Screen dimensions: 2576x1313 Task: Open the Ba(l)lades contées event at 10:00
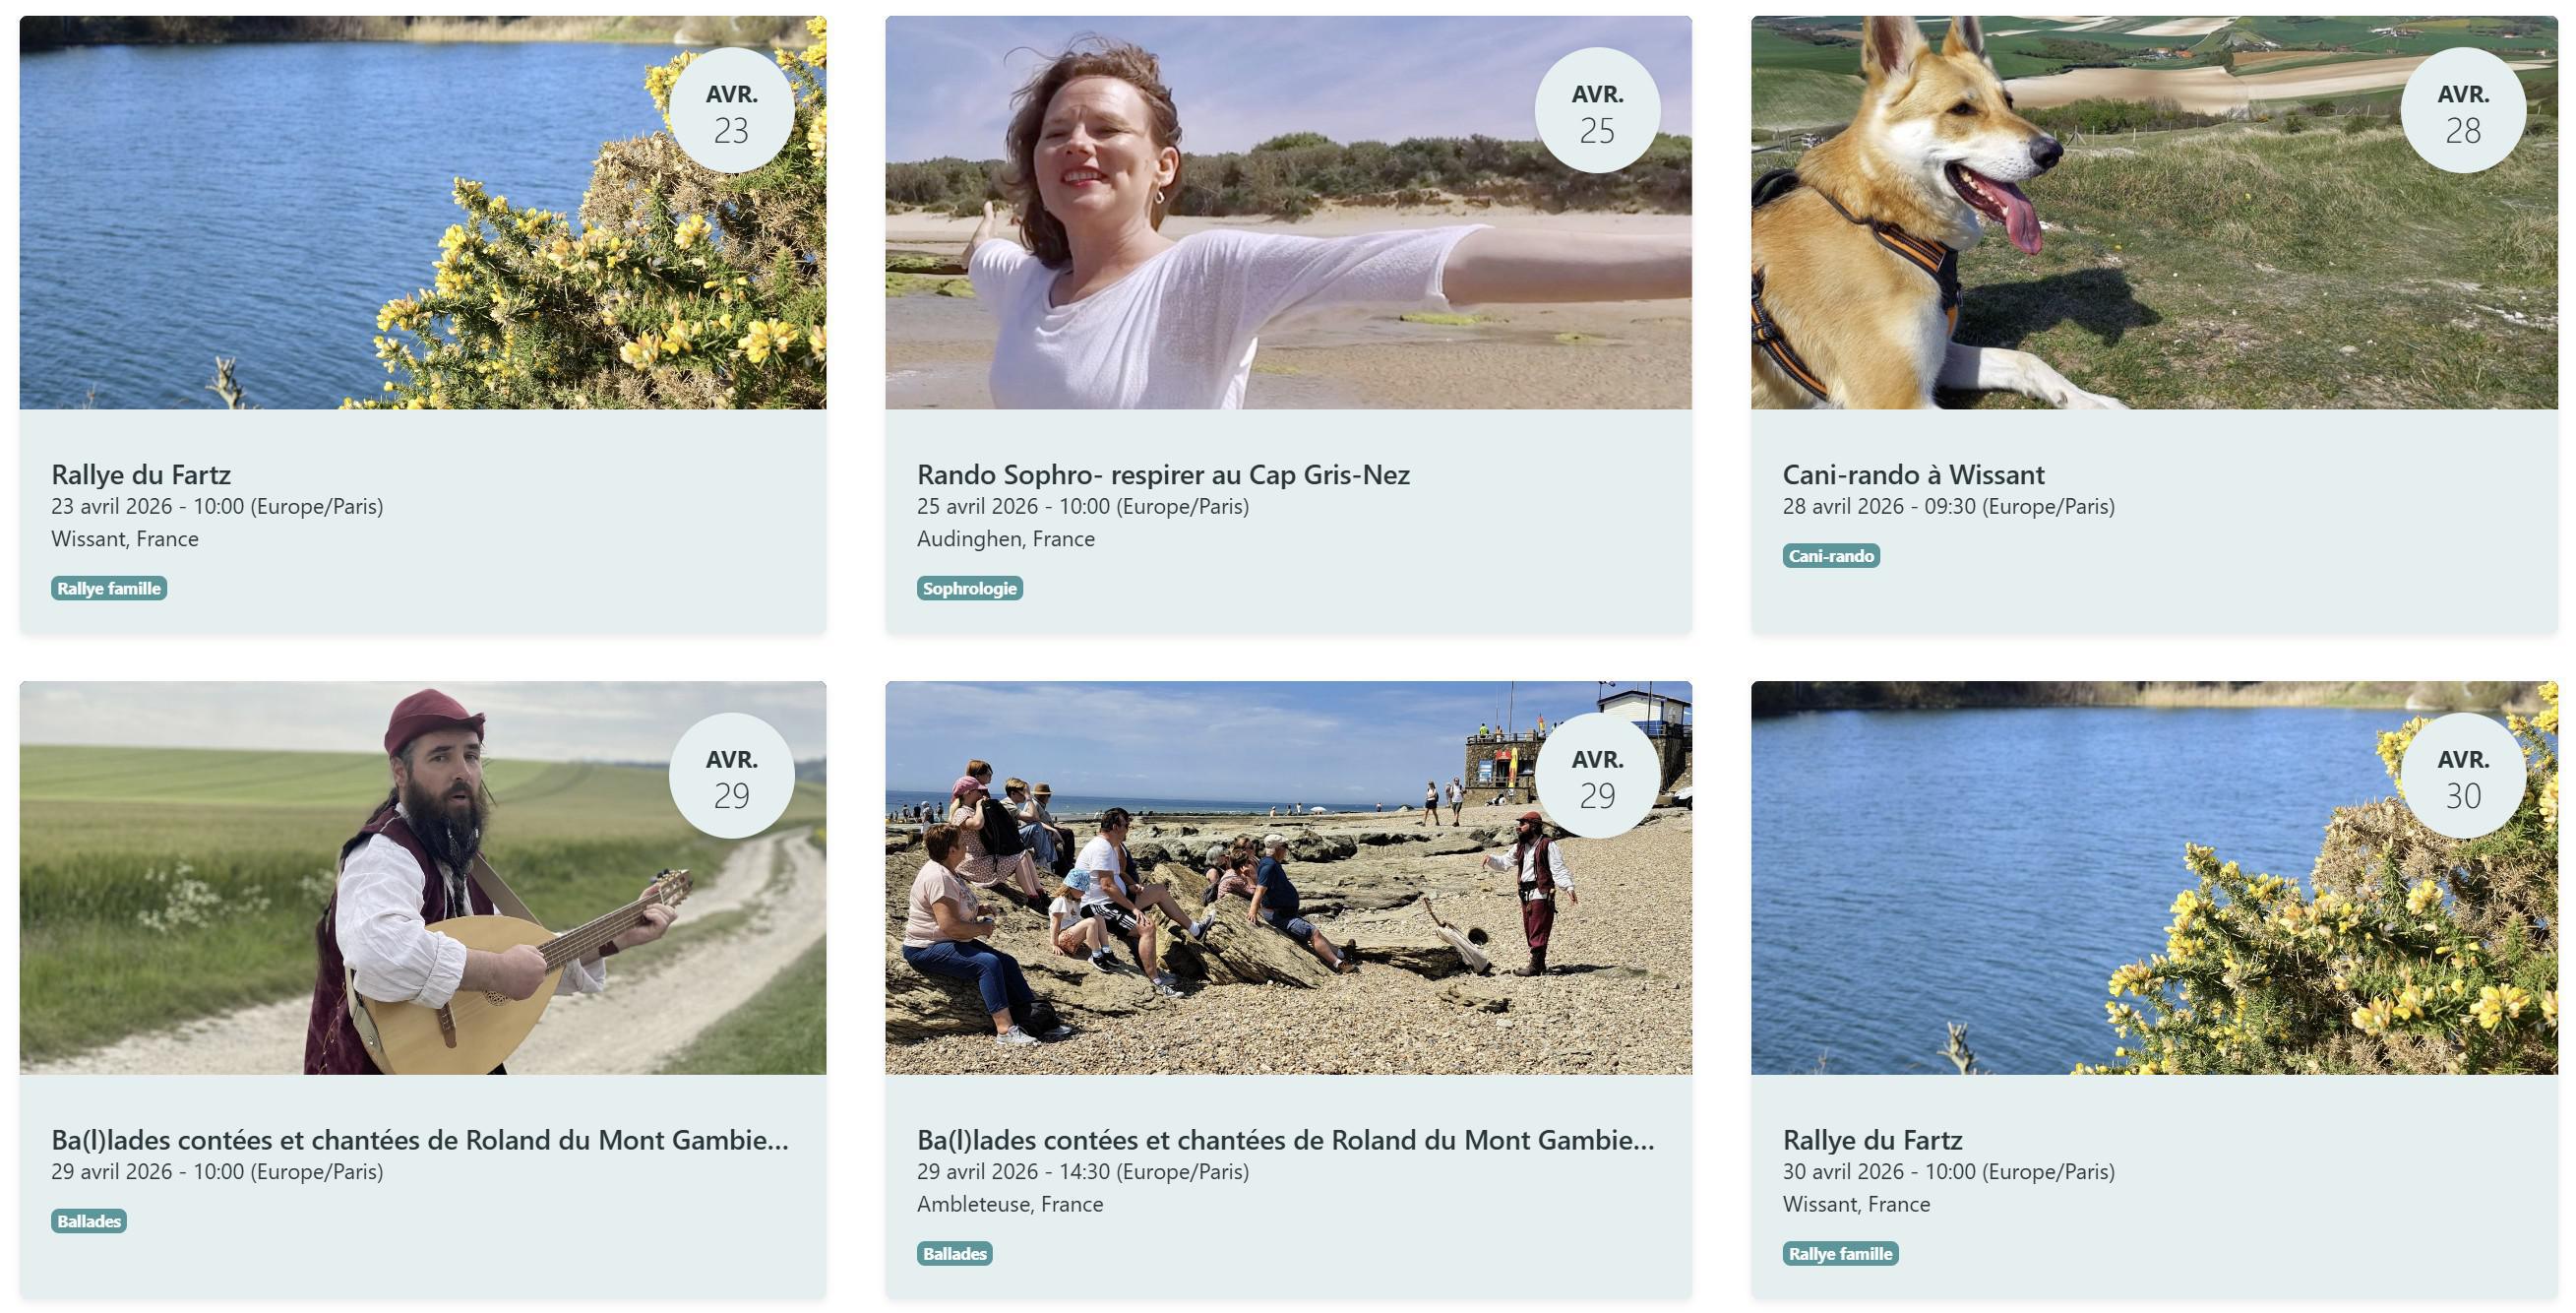[x=420, y=1140]
